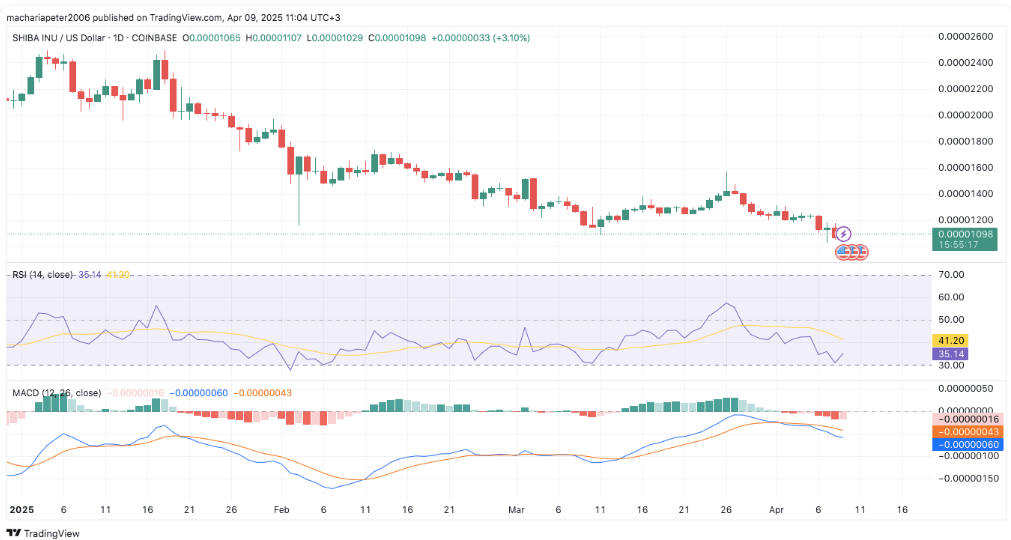1011x540 pixels.
Task: Open the US flag economic event markers
Action: pyautogui.click(x=851, y=252)
